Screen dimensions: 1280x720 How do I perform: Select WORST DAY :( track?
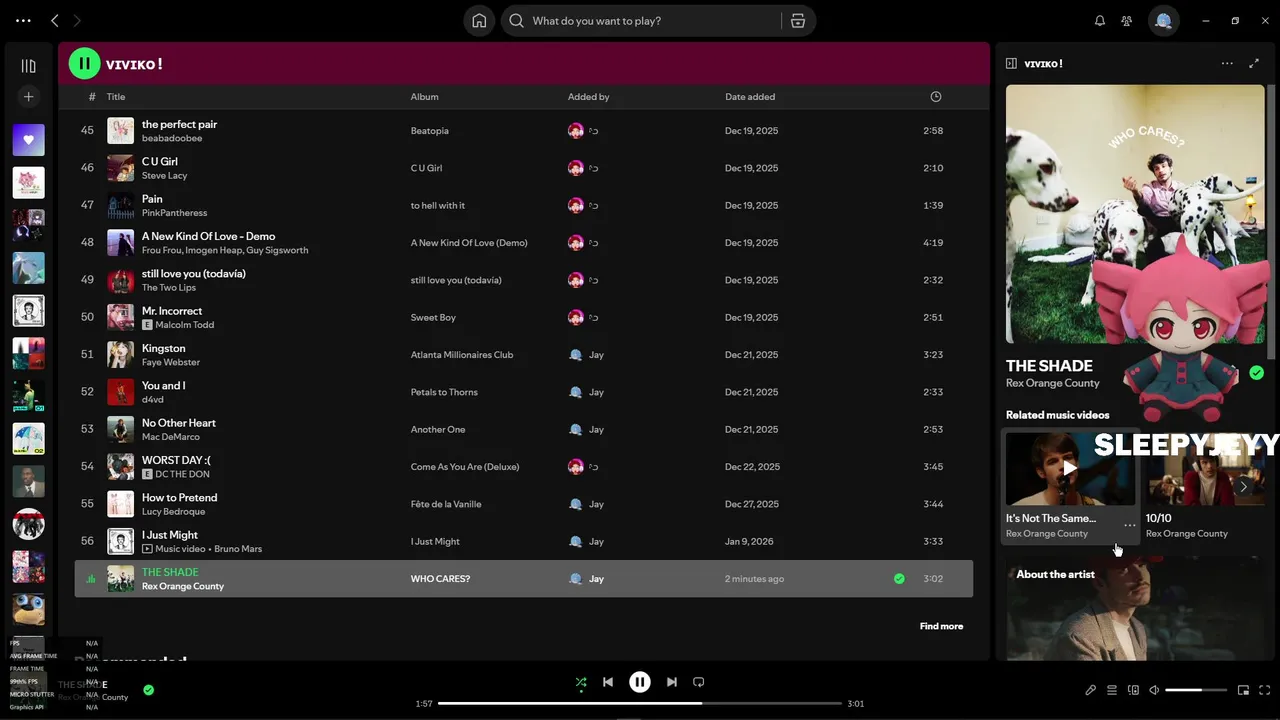(x=523, y=467)
